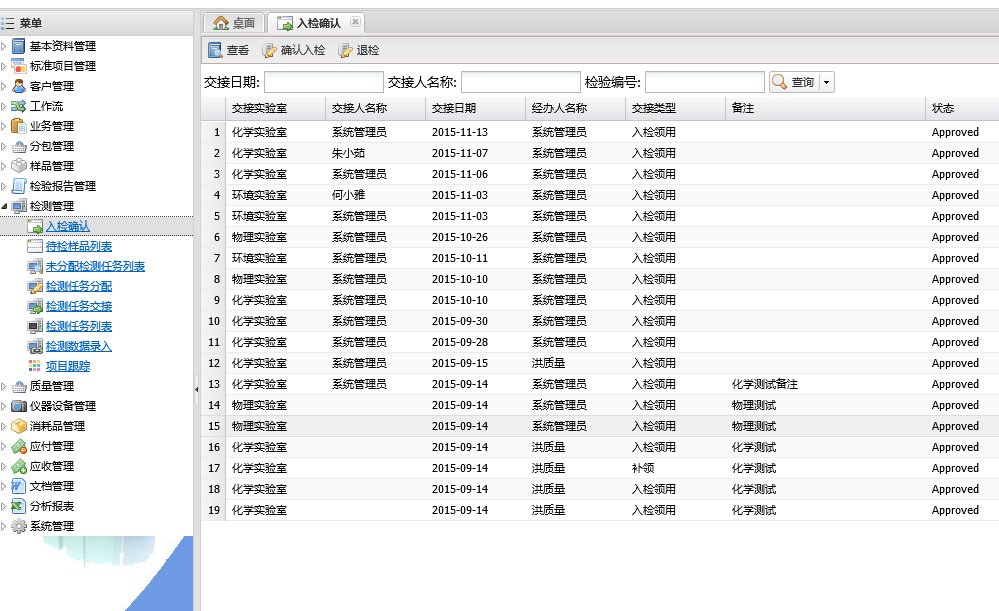Expand the 质量管理 tree node
Viewport: 999px width, 611px height.
click(x=4, y=386)
